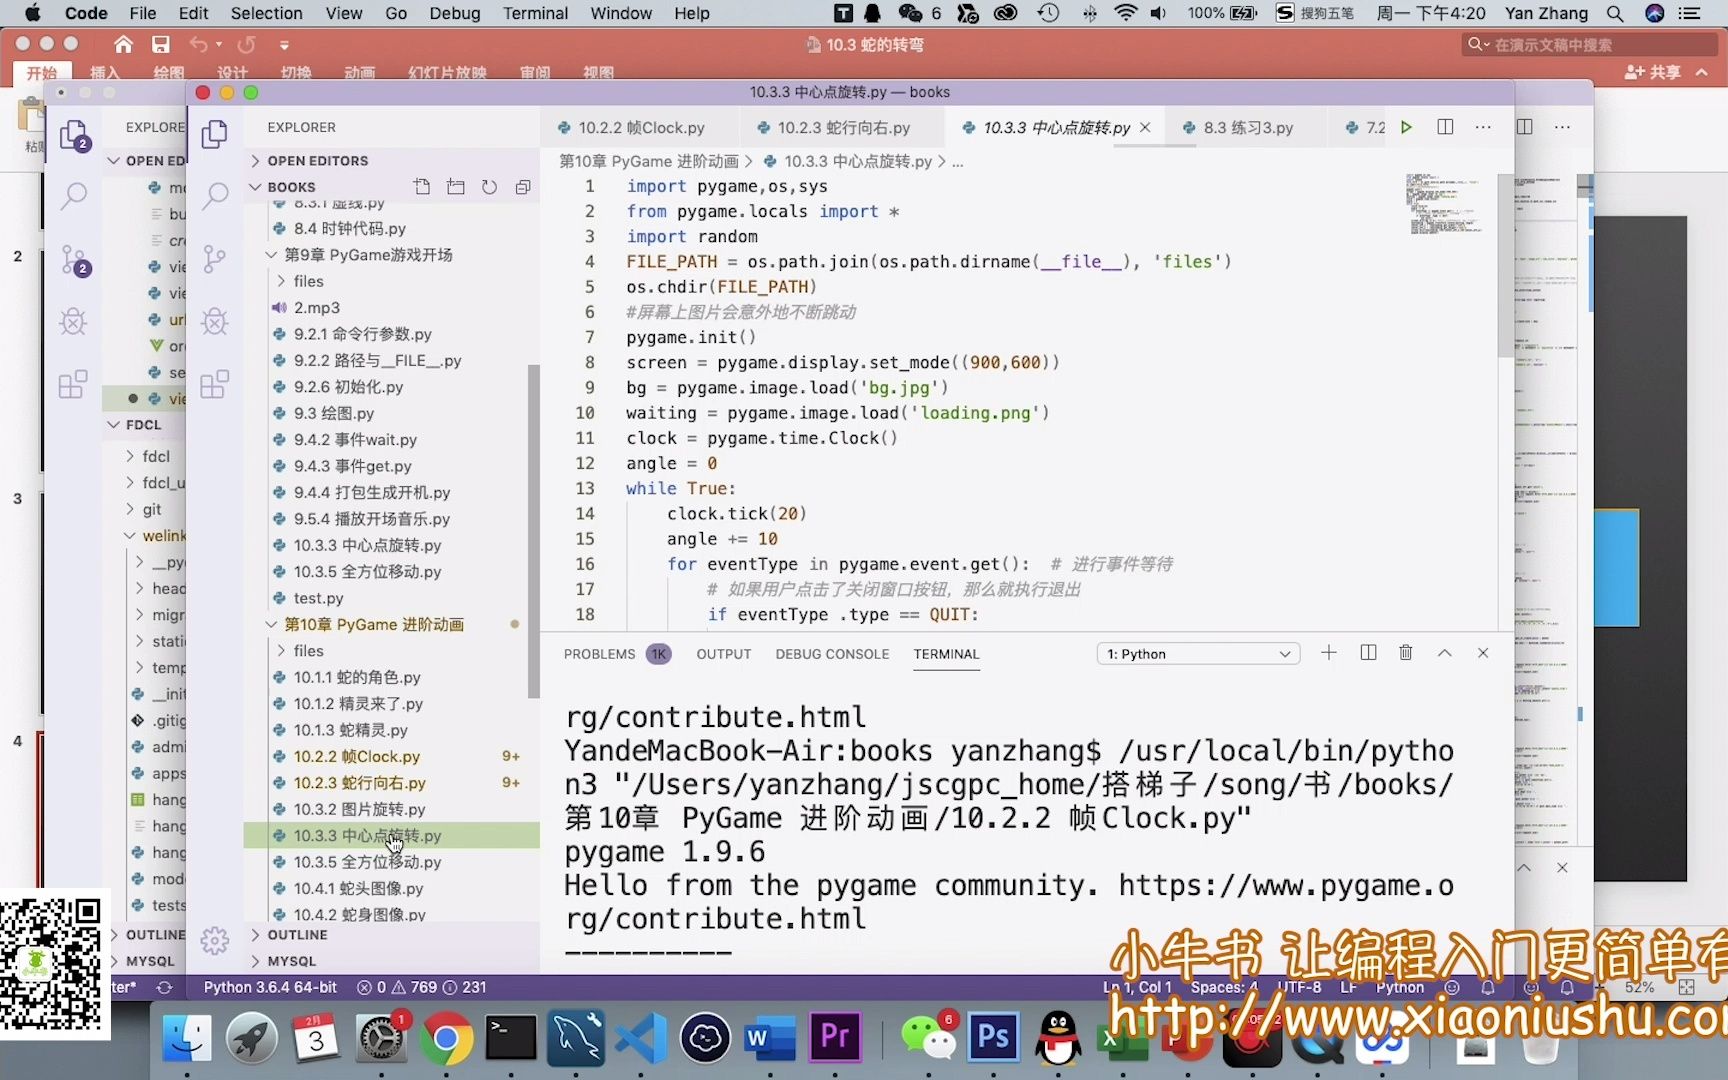Click Python 3.6.4 64-bit in status bar
Viewport: 1728px width, 1080px height.
[x=269, y=987]
